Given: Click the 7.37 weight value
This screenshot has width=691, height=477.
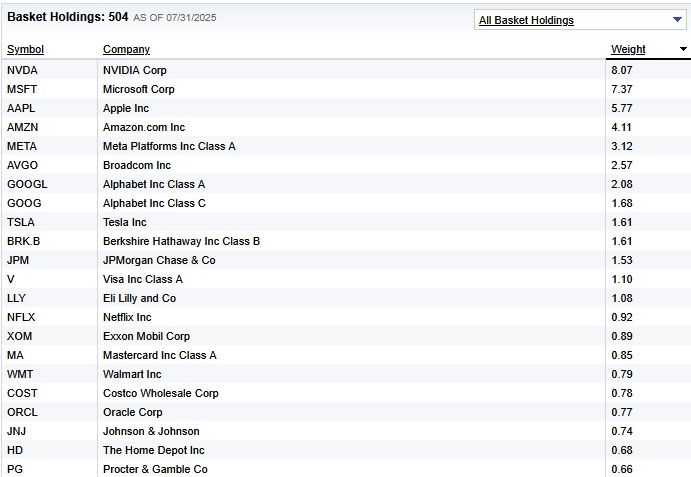Looking at the screenshot, I should [622, 89].
